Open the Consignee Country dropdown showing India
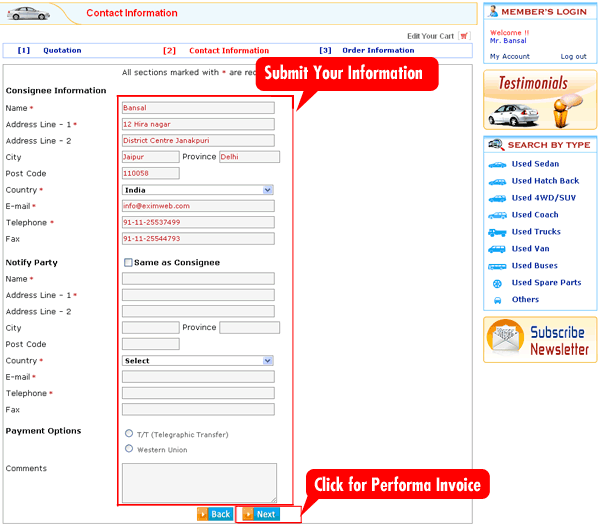600x528 pixels. pyautogui.click(x=198, y=189)
